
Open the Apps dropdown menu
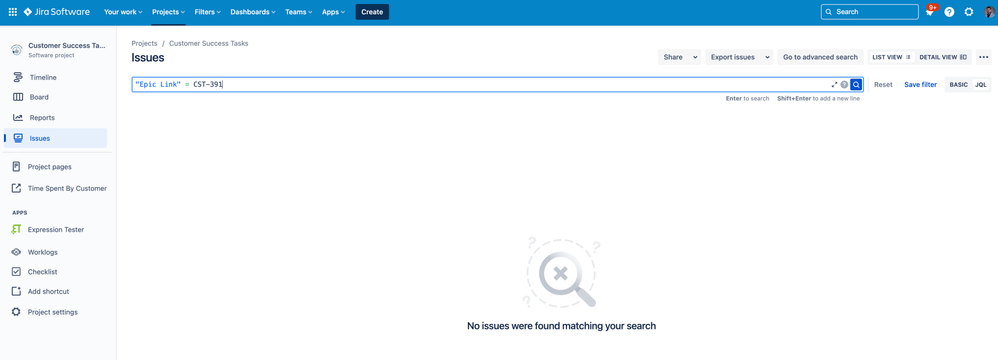(334, 12)
